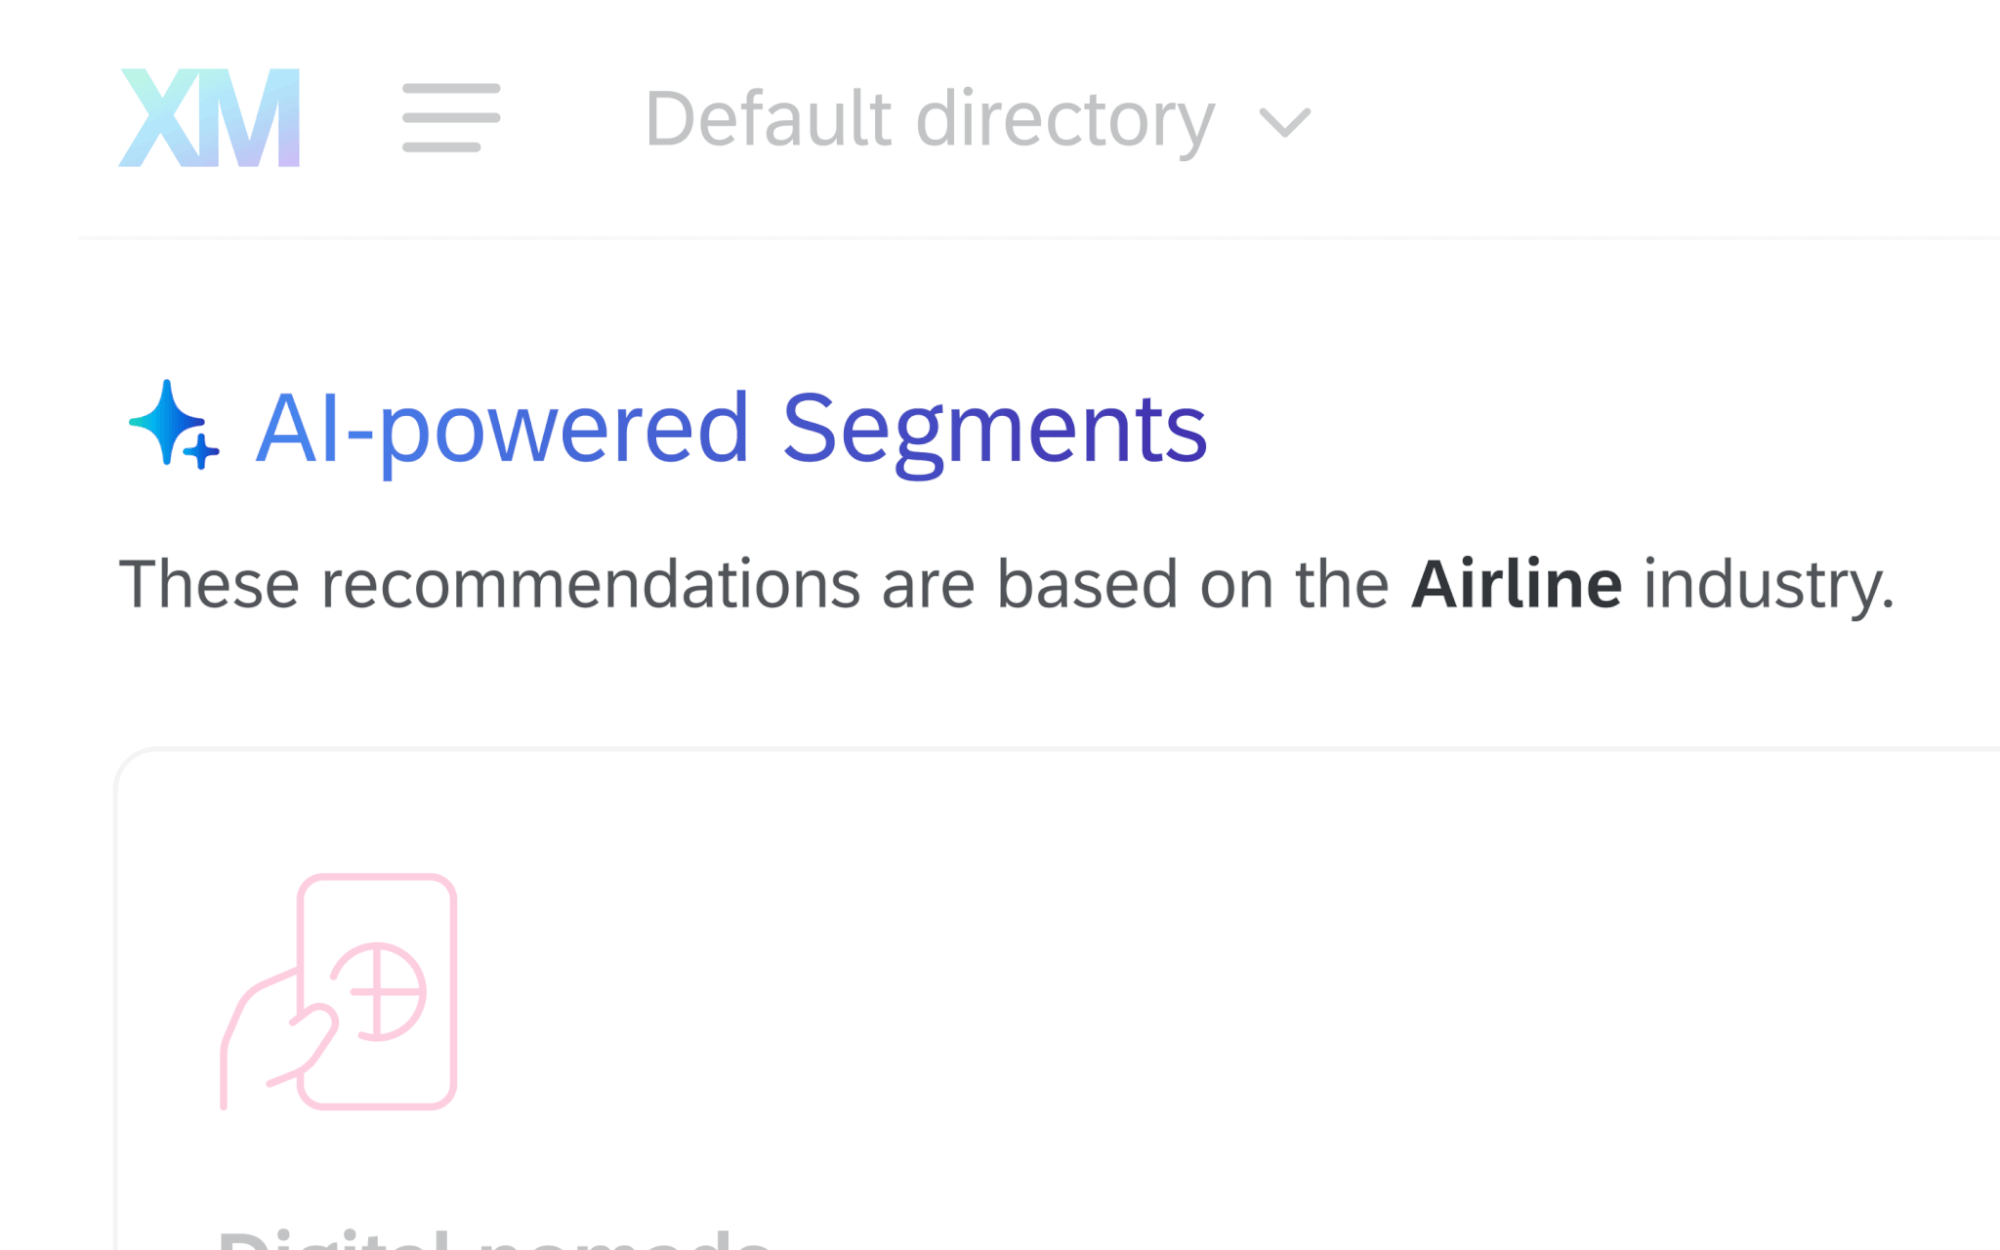
Task: Click the letter X in the XM logo
Action: 160,118
